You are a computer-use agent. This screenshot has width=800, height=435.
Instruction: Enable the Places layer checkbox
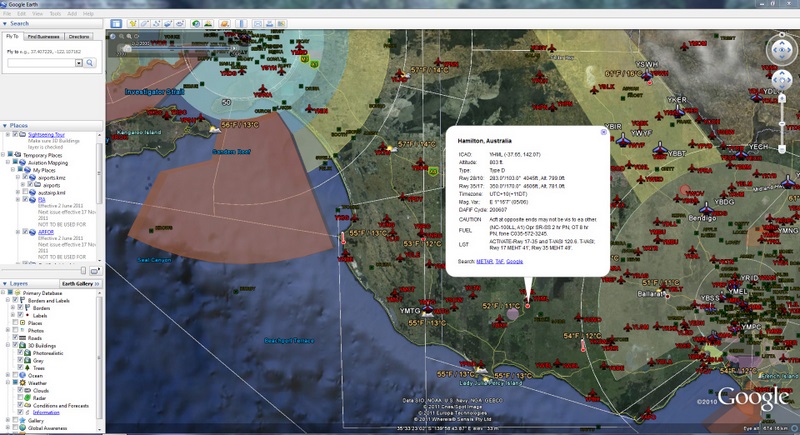click(15, 323)
